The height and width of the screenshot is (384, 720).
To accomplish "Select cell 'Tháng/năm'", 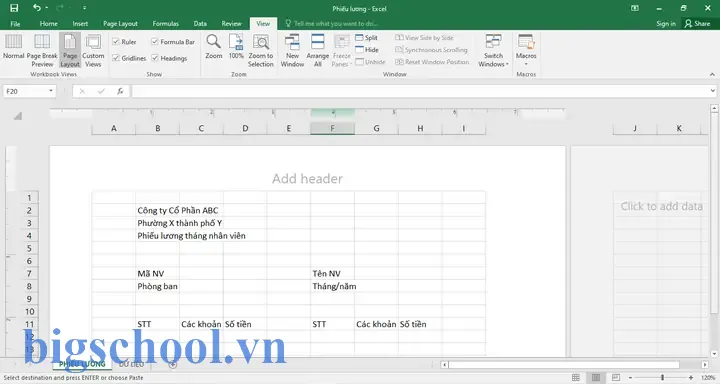I will pos(332,286).
